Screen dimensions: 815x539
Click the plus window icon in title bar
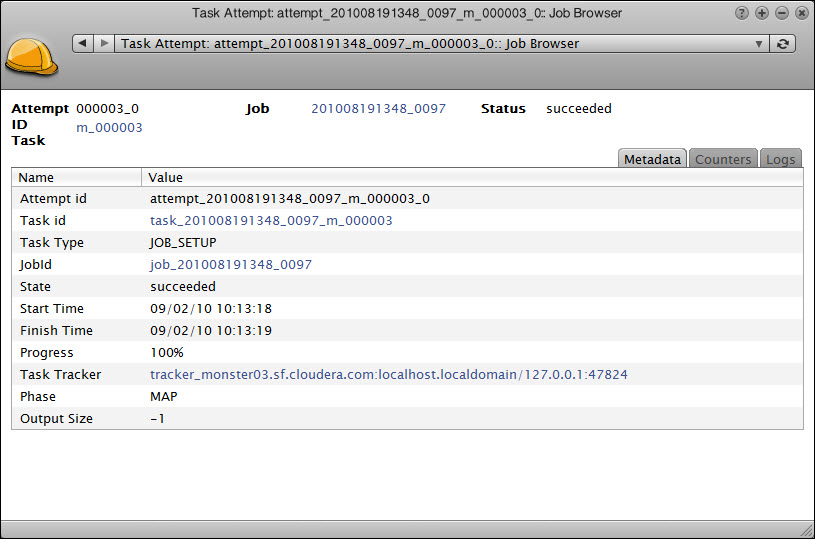[761, 13]
